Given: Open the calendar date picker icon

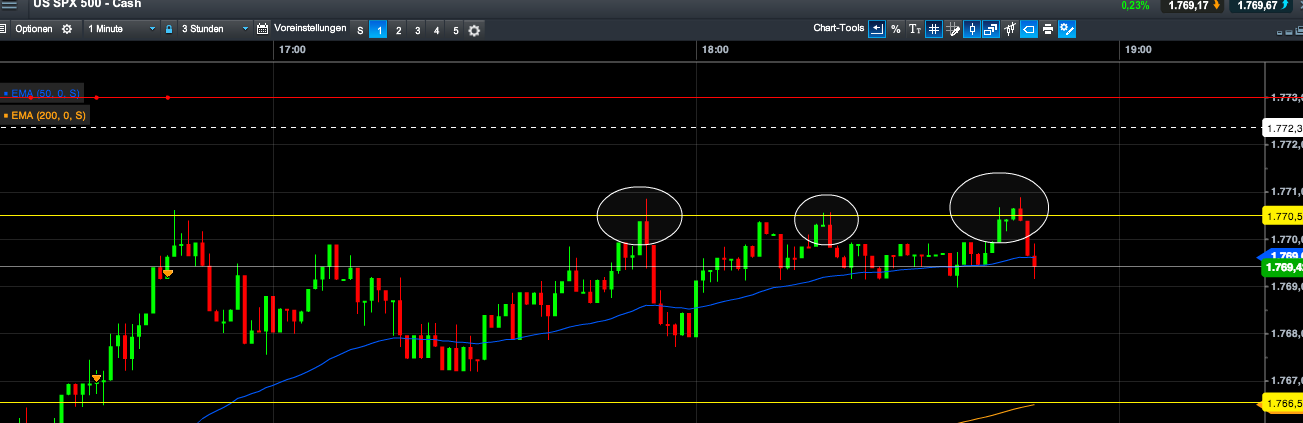Looking at the screenshot, I should [x=263, y=29].
